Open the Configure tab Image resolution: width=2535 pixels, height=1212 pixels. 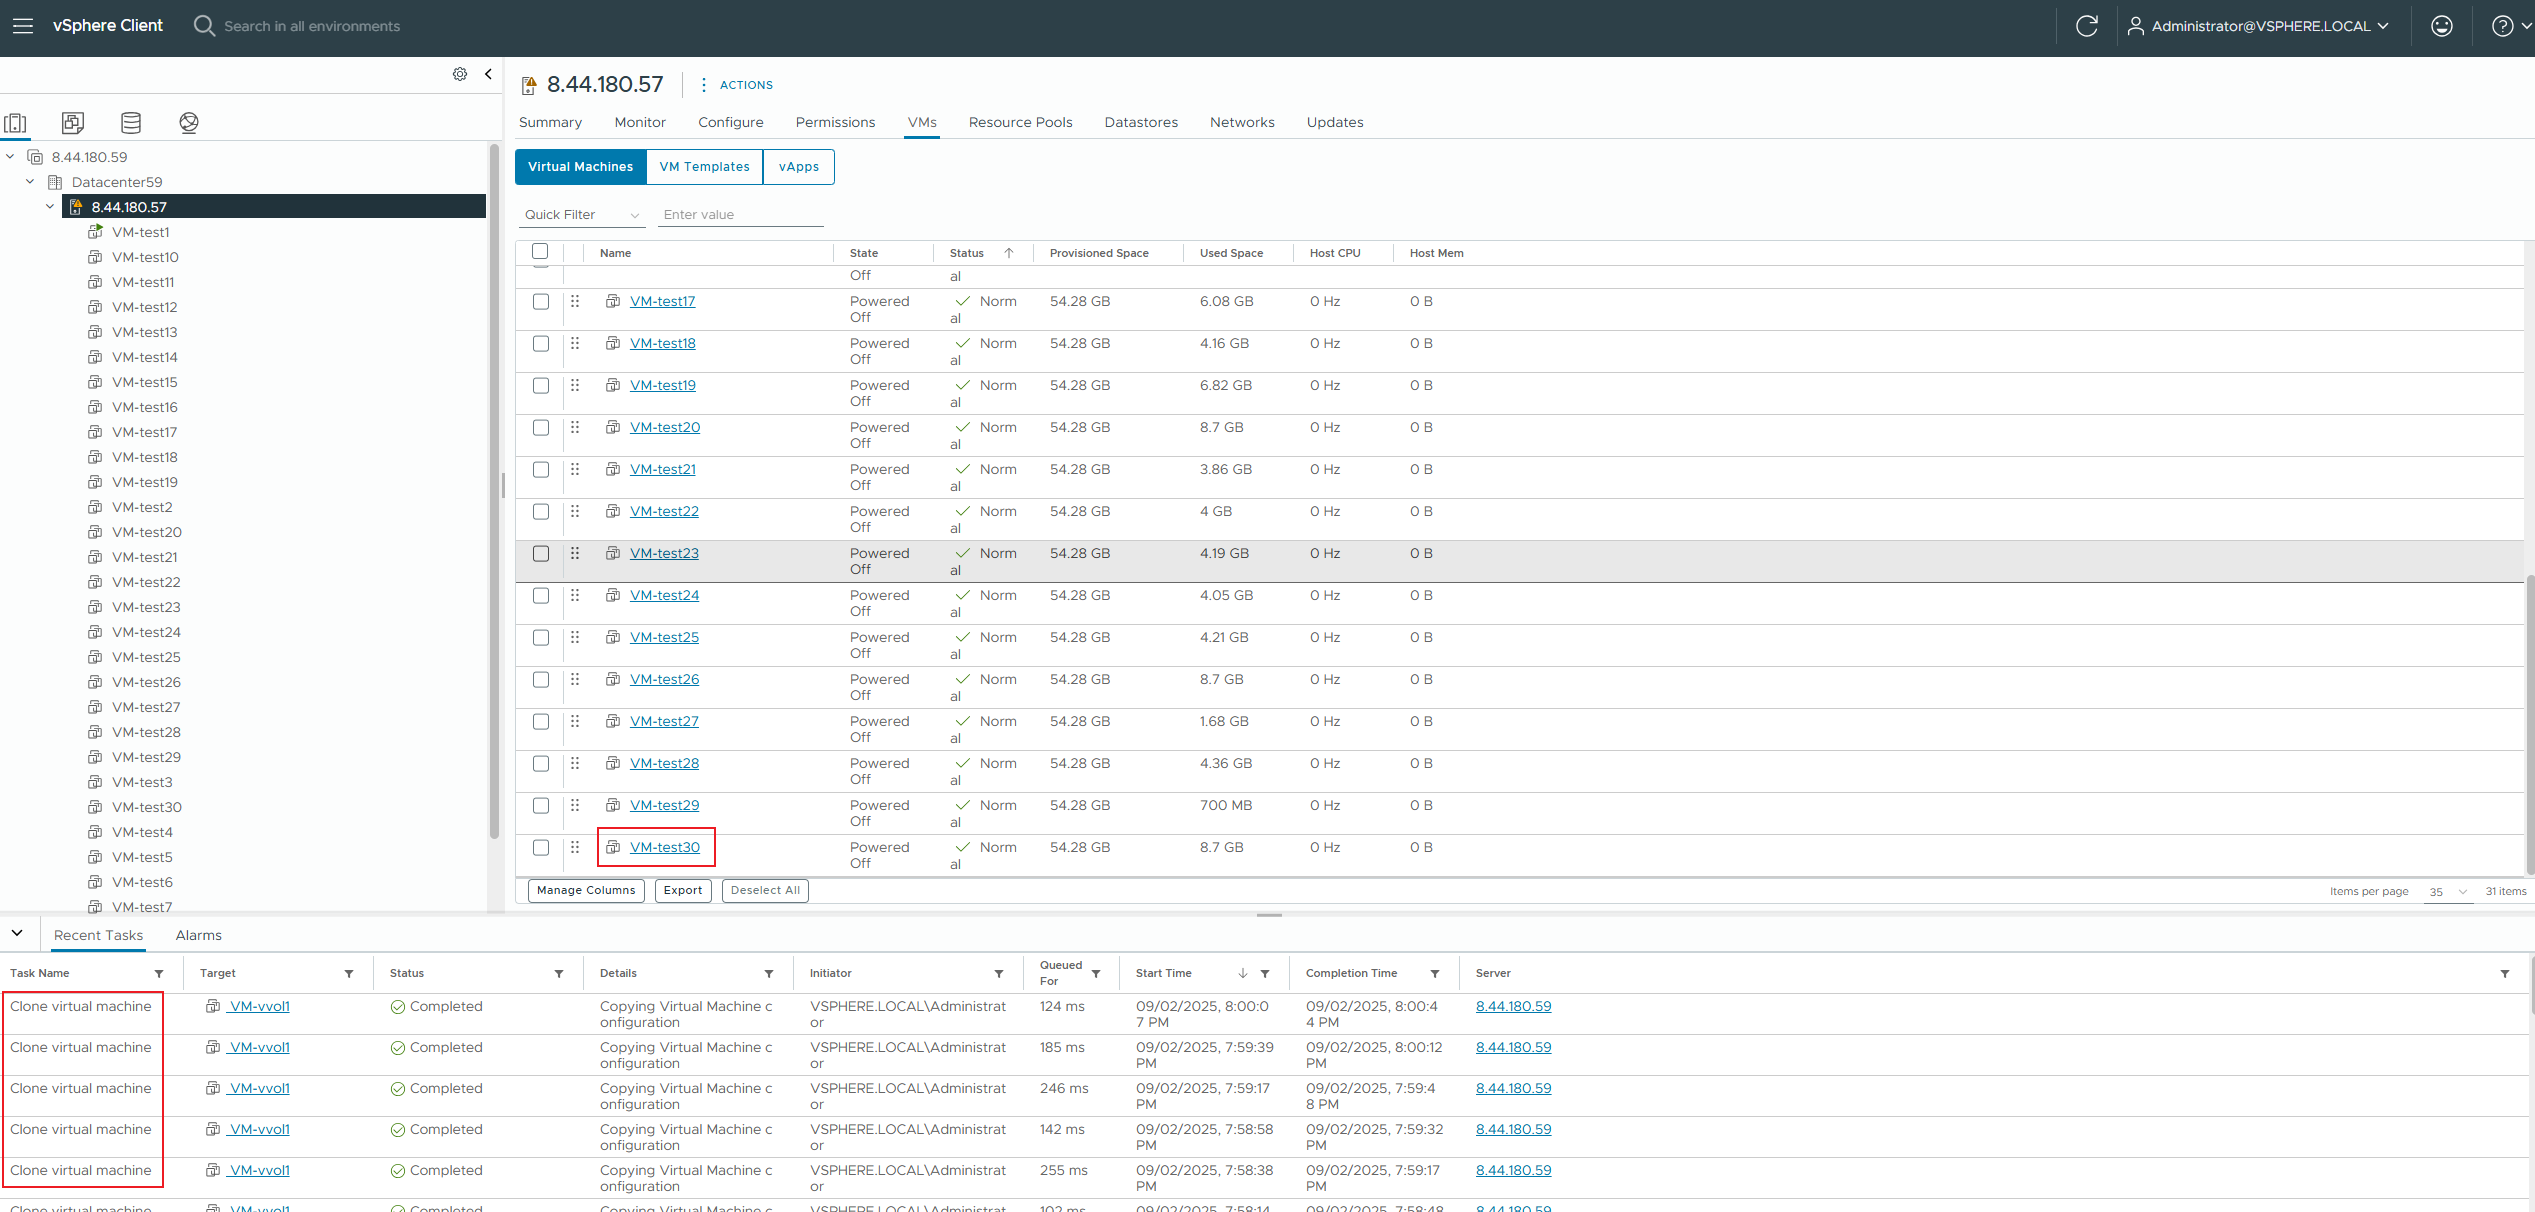731,122
